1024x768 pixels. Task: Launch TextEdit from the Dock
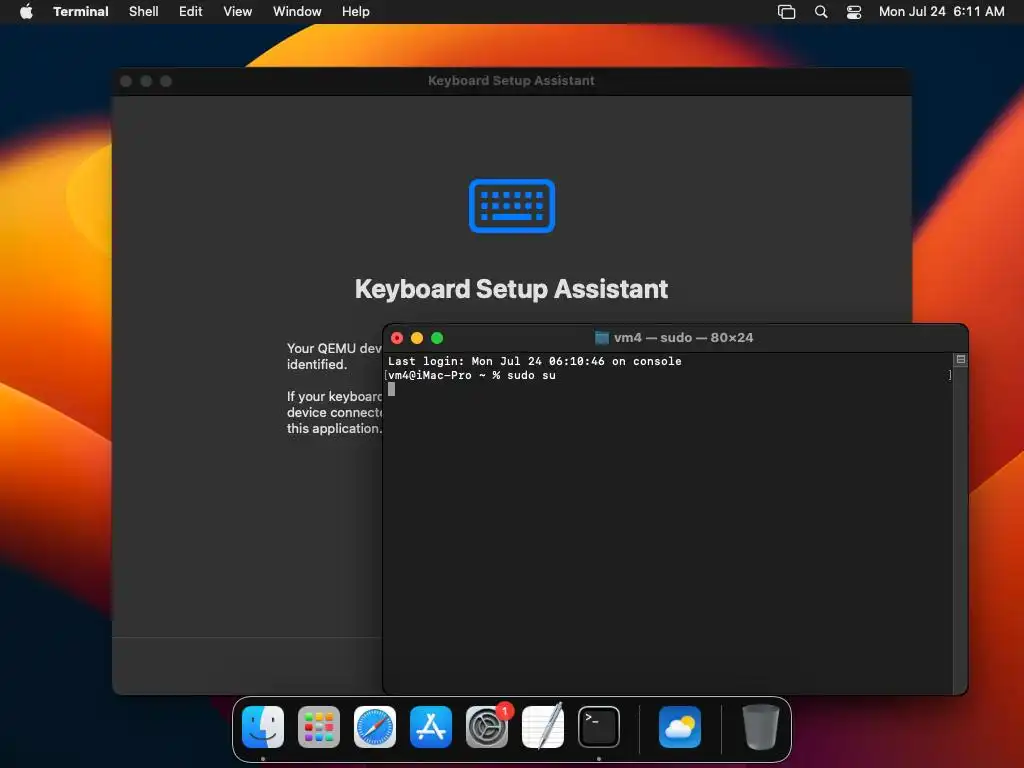coord(543,727)
